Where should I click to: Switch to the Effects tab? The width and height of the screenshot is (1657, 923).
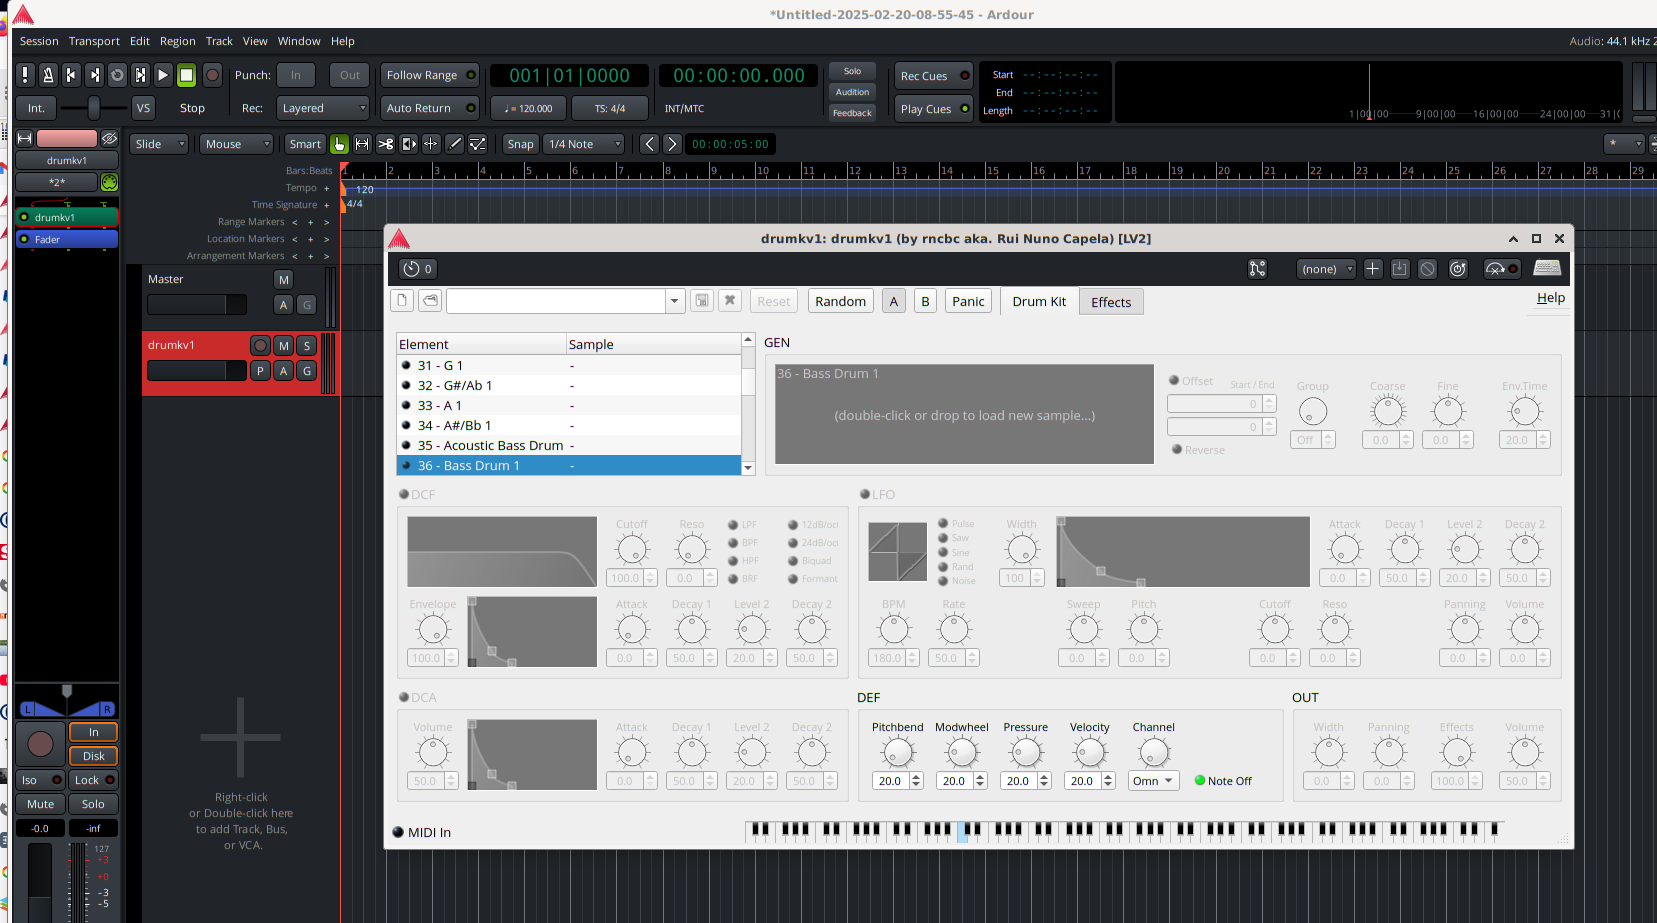tap(1111, 302)
